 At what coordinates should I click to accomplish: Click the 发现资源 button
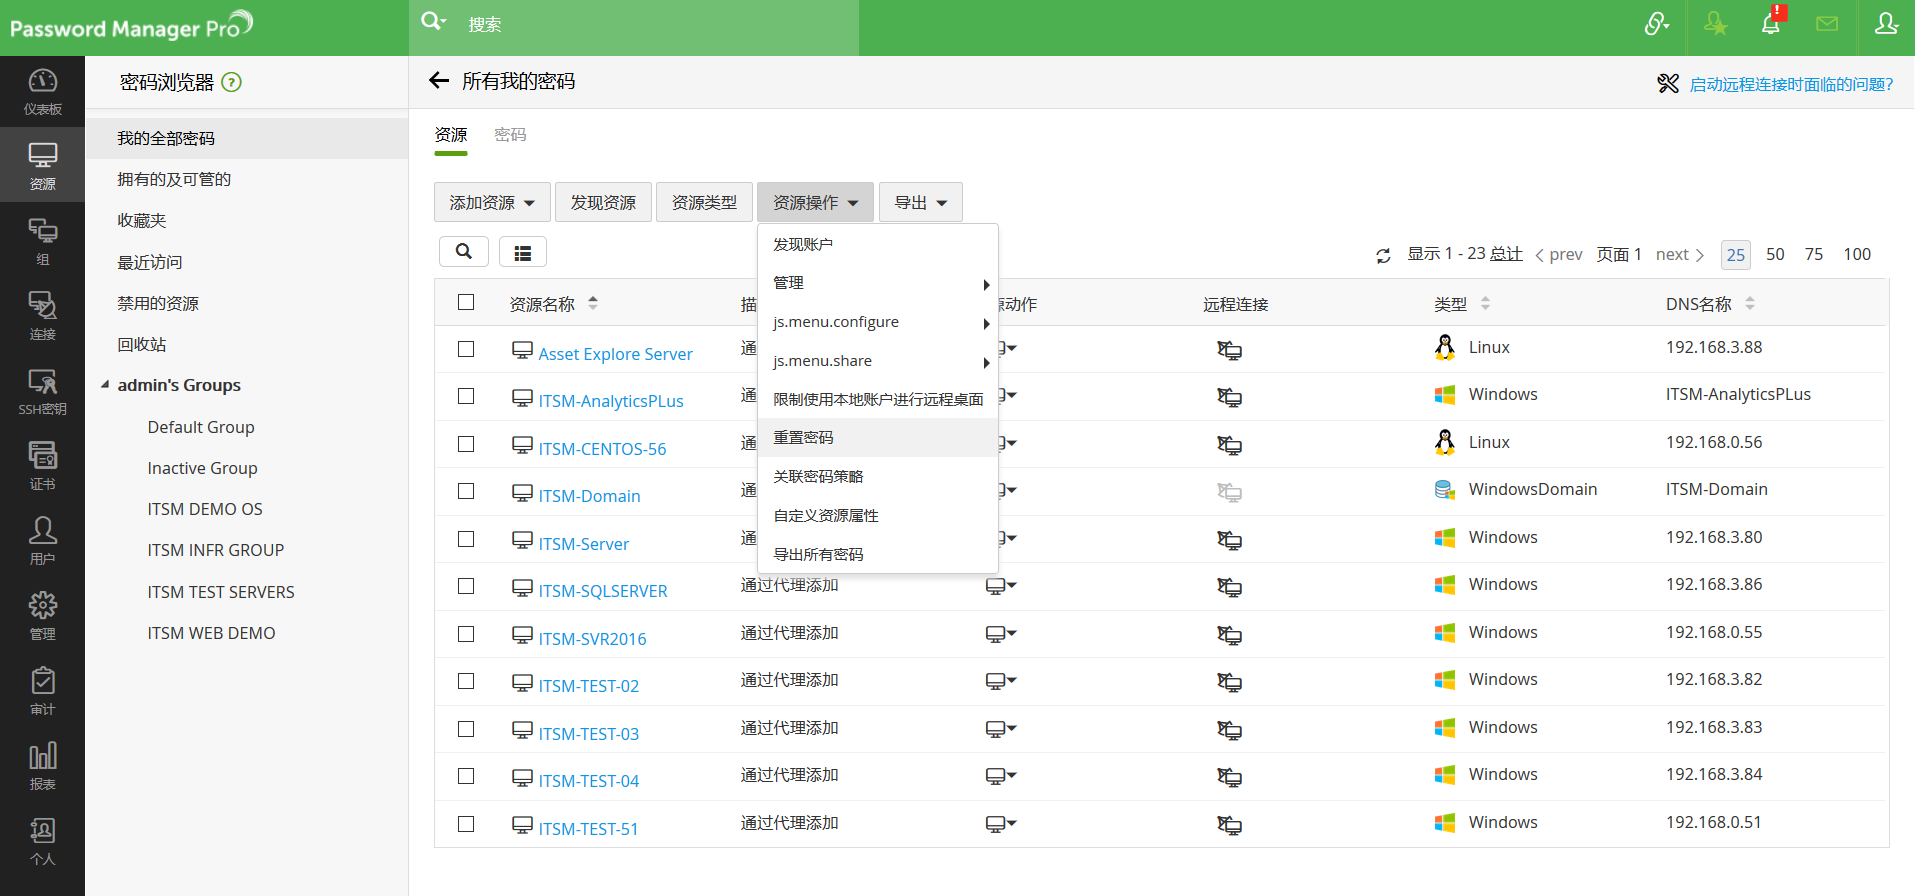click(x=603, y=202)
